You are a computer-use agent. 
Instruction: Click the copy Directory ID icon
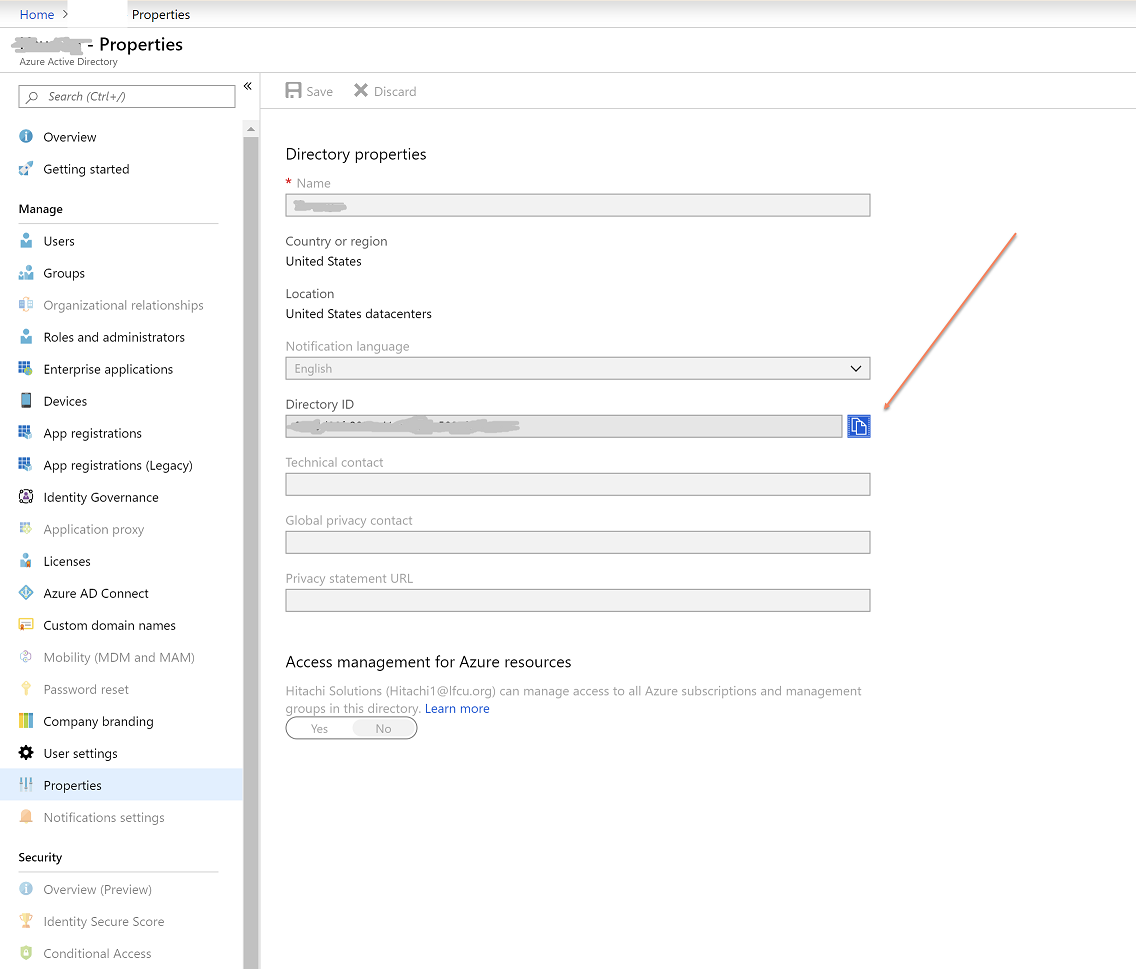[858, 425]
